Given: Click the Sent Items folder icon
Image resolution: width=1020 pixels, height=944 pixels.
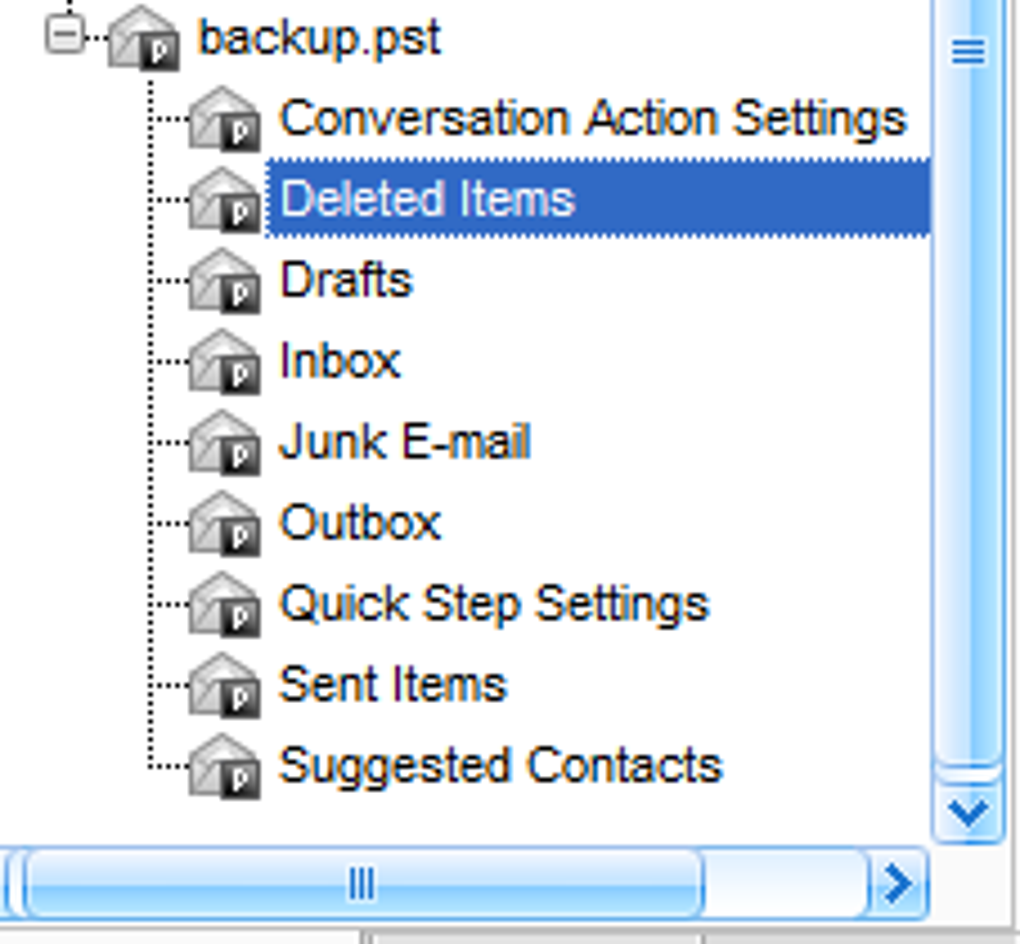Looking at the screenshot, I should pyautogui.click(x=225, y=686).
